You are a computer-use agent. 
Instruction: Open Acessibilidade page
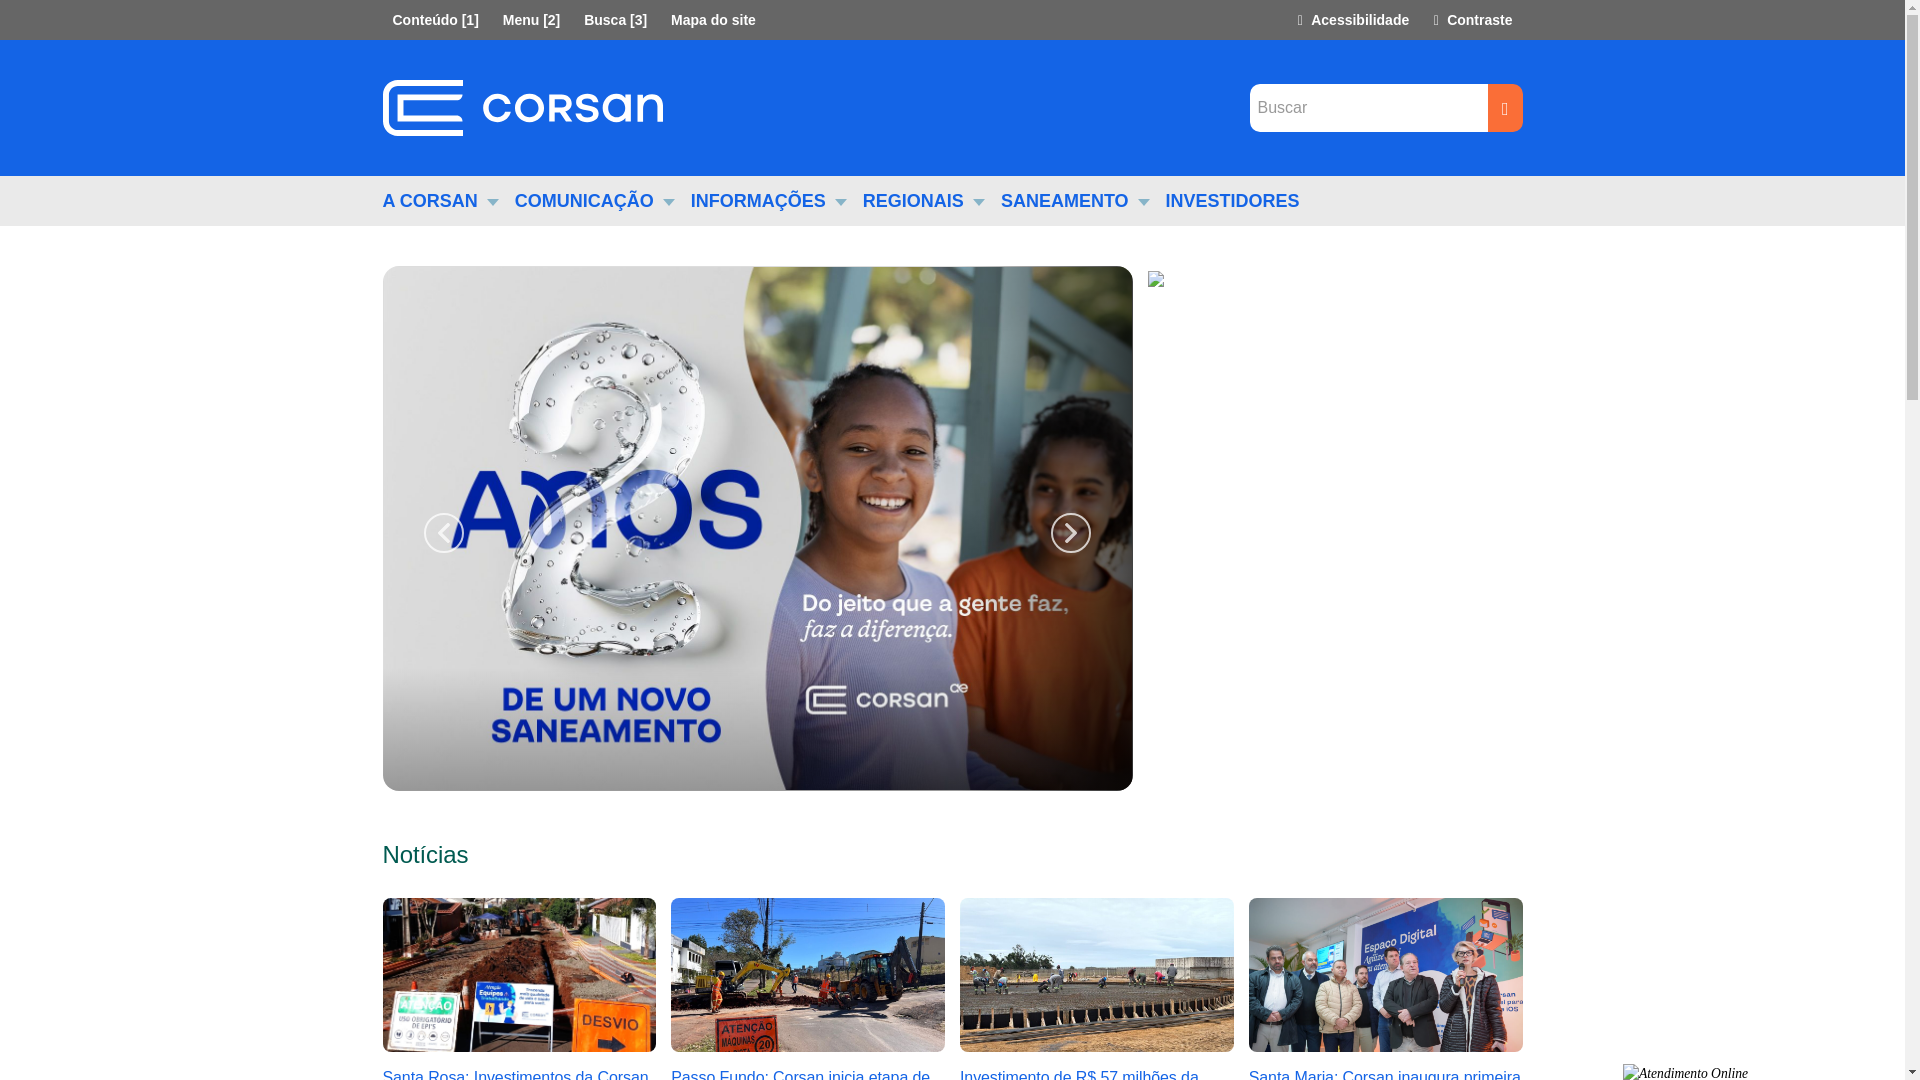tap(1352, 20)
